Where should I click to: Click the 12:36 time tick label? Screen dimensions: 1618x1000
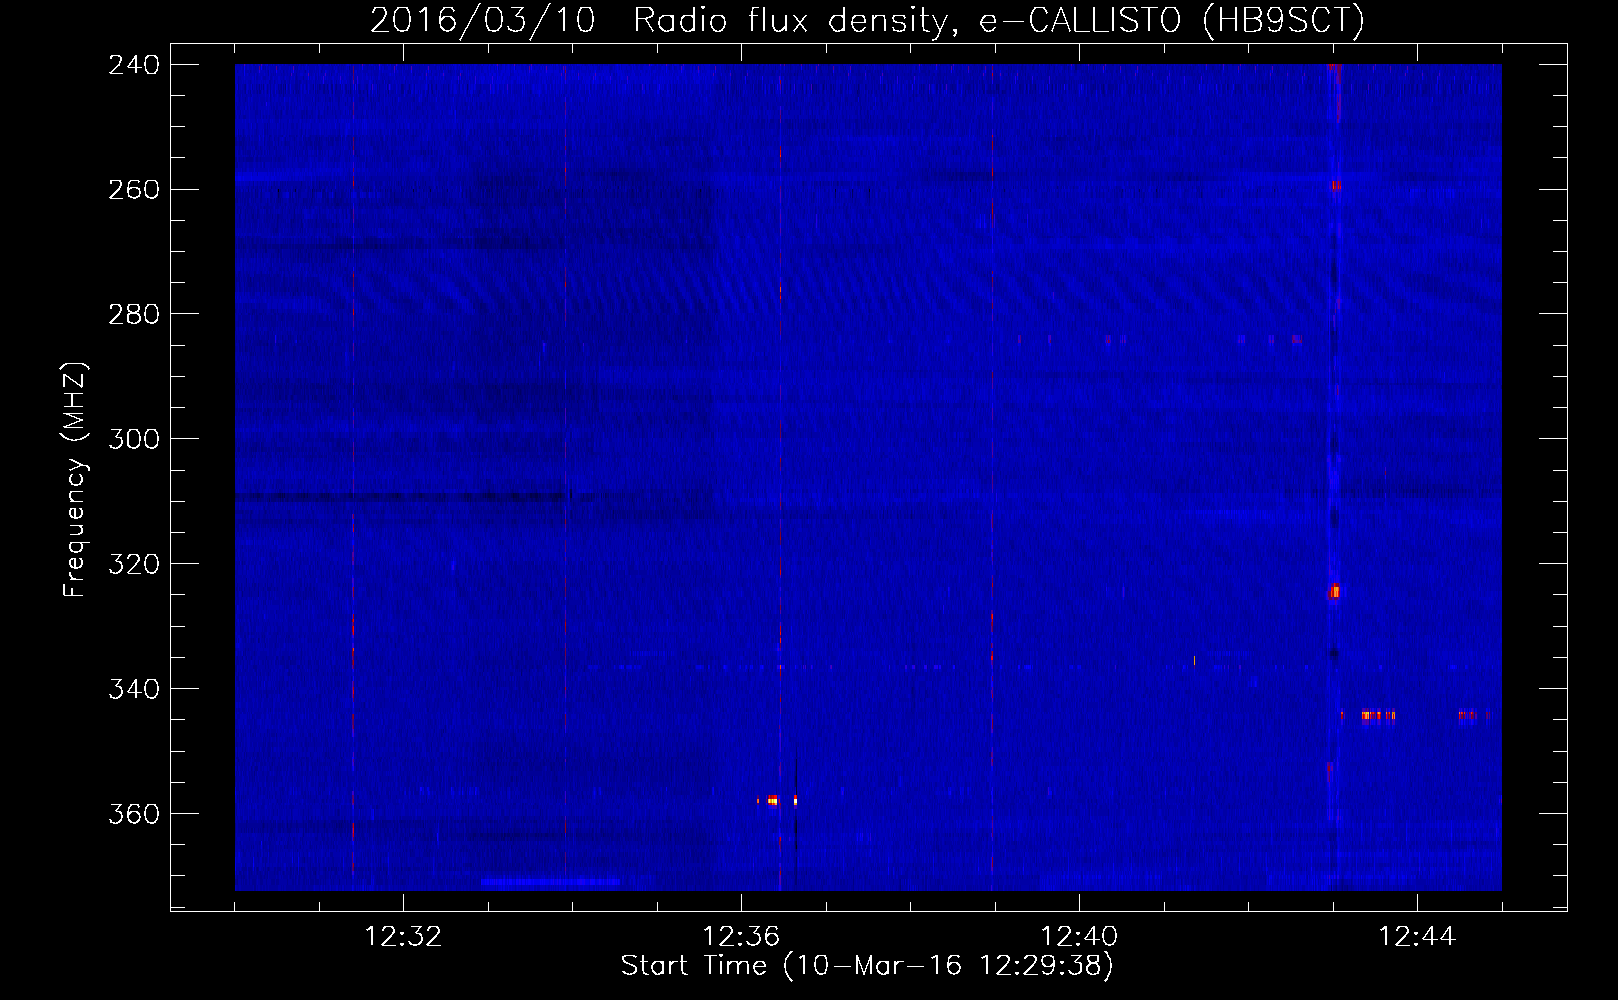[x=741, y=937]
